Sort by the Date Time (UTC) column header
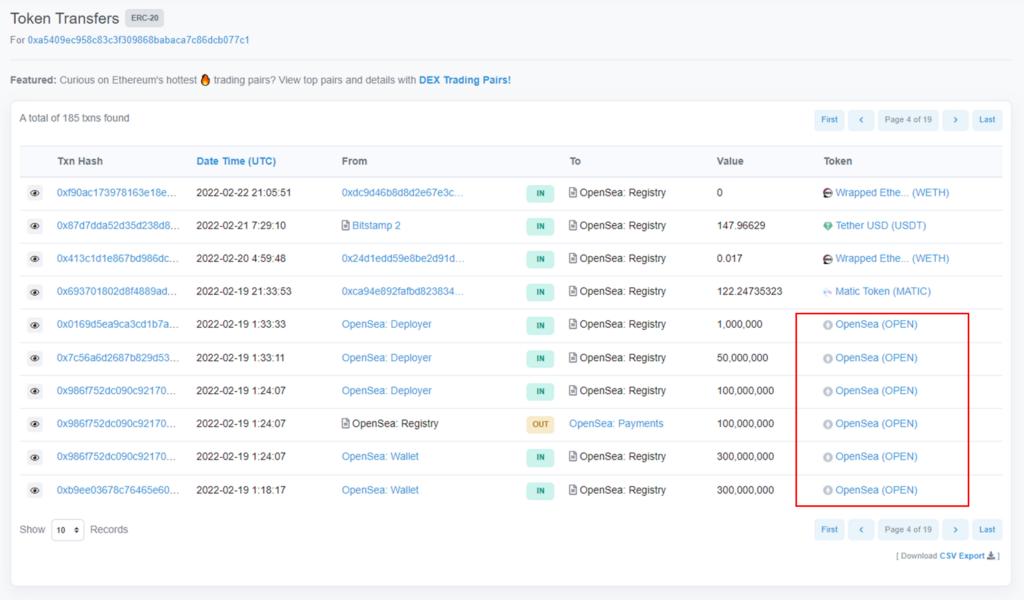This screenshot has height=600, width=1024. click(x=236, y=161)
